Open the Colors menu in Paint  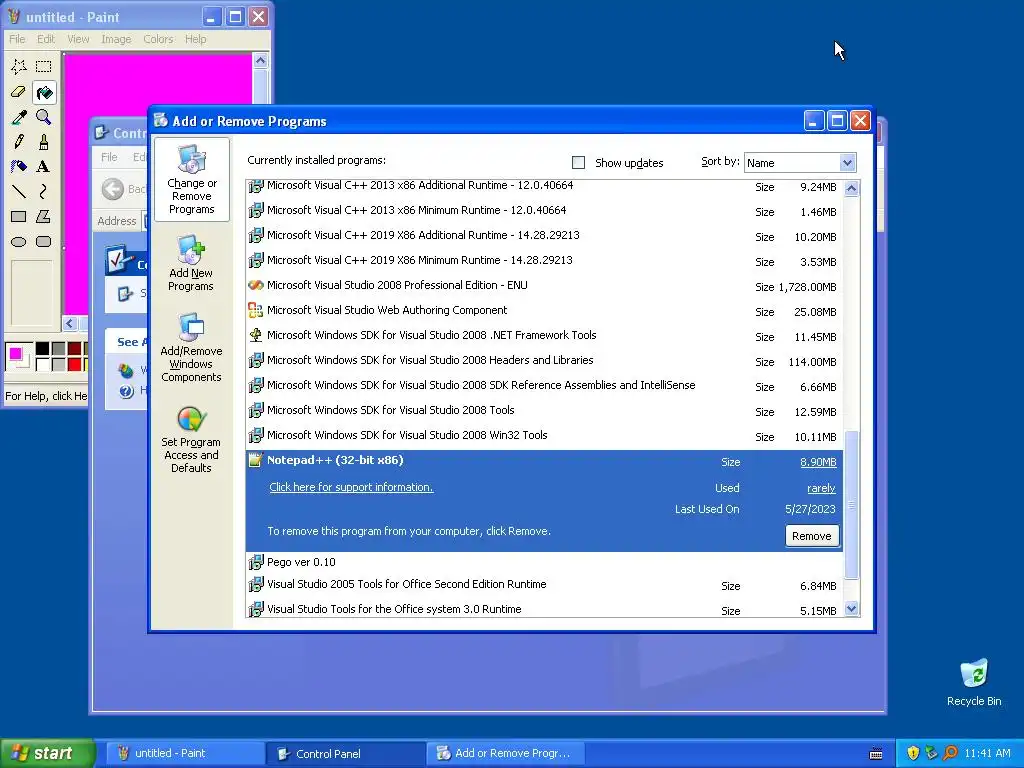point(158,39)
